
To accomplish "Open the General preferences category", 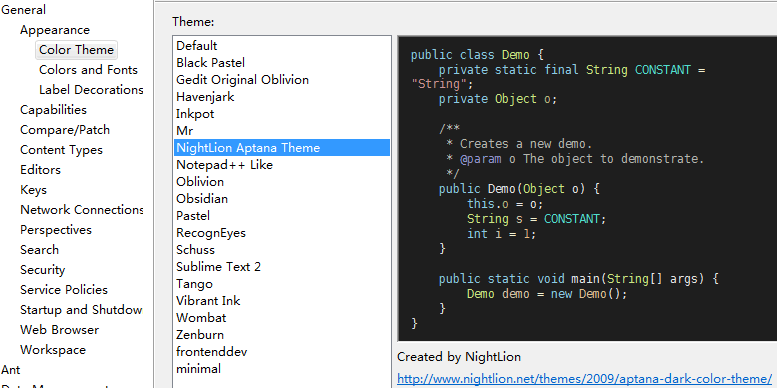I will (x=23, y=10).
